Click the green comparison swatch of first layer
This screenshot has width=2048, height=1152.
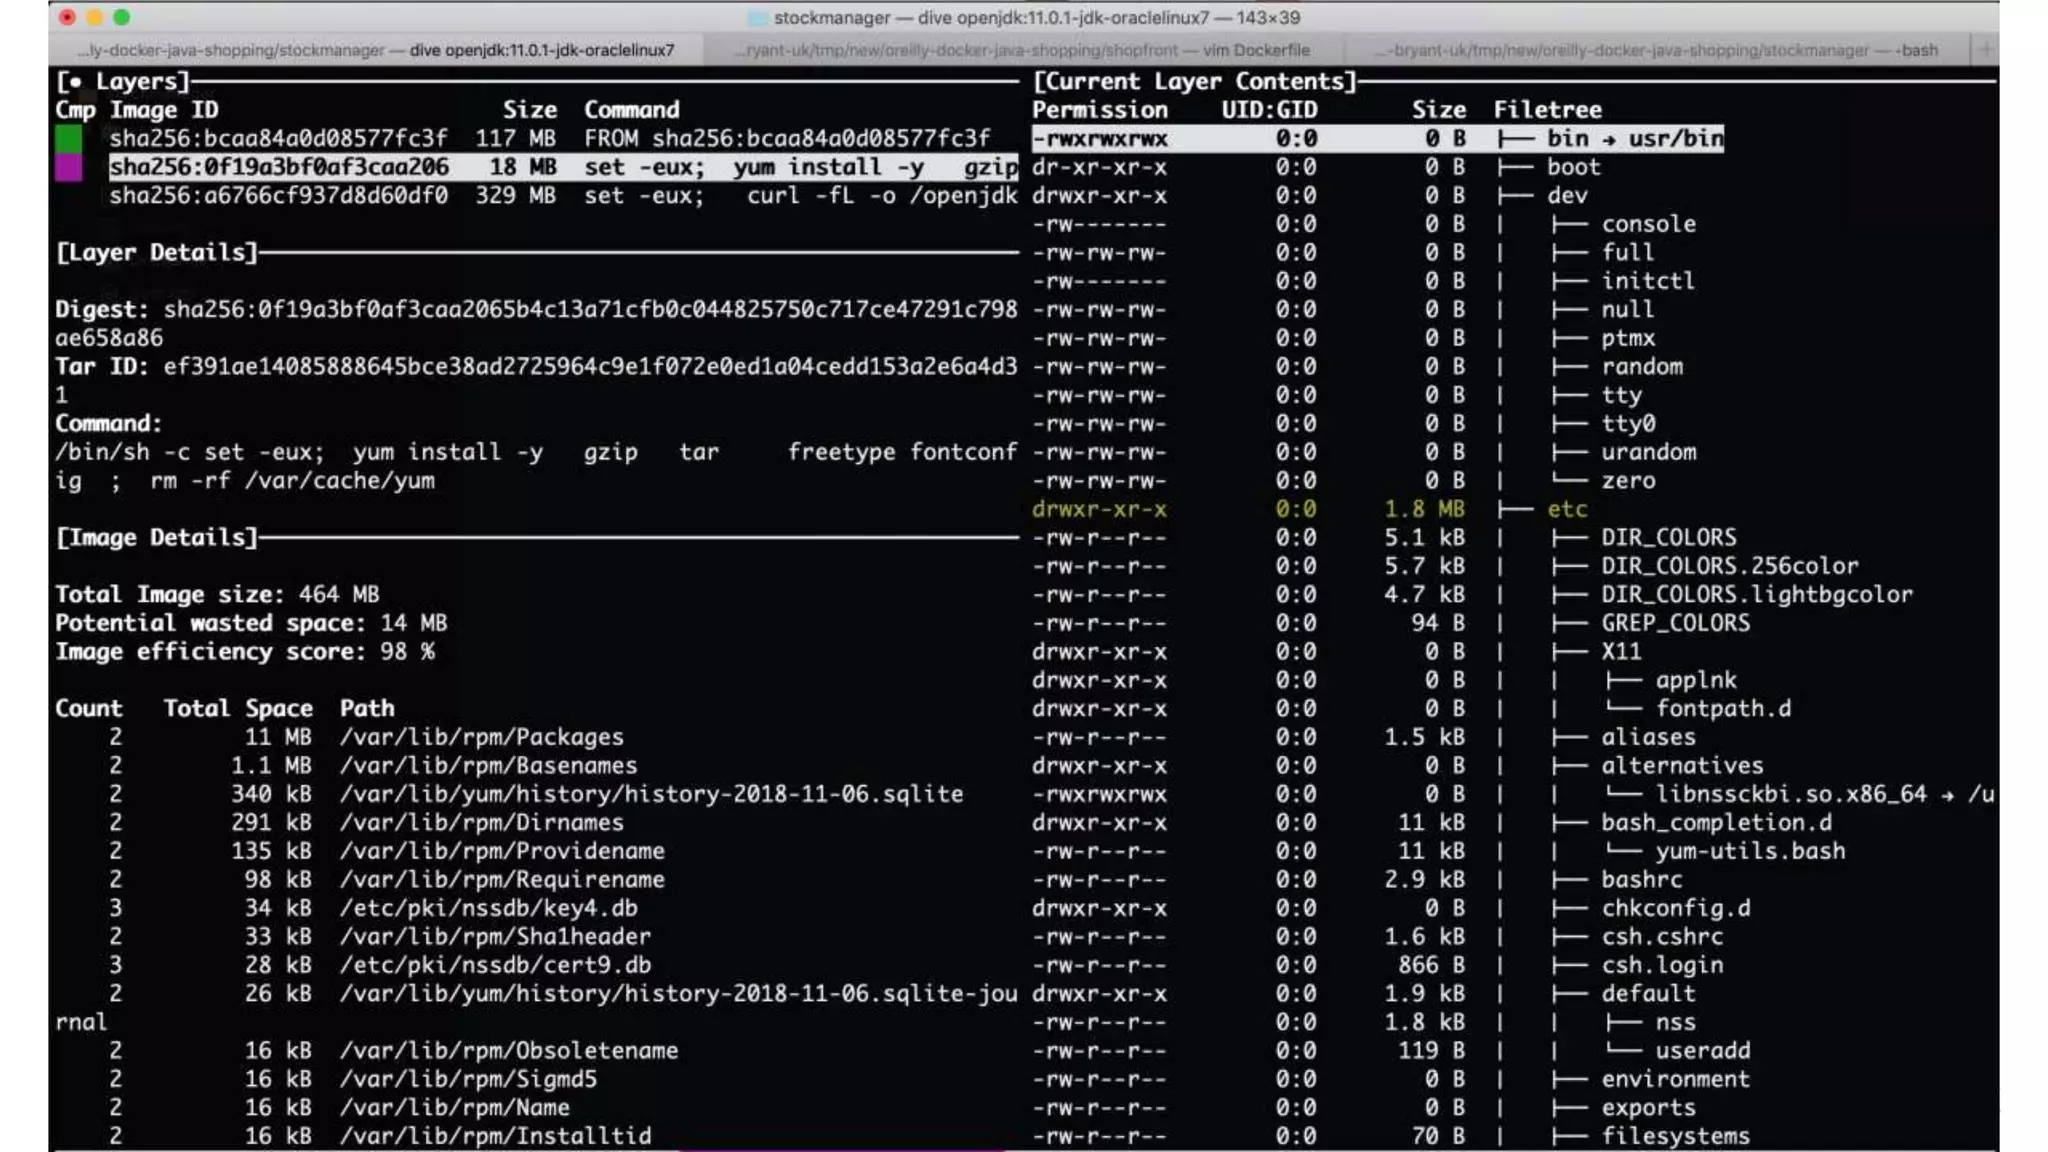(x=69, y=138)
